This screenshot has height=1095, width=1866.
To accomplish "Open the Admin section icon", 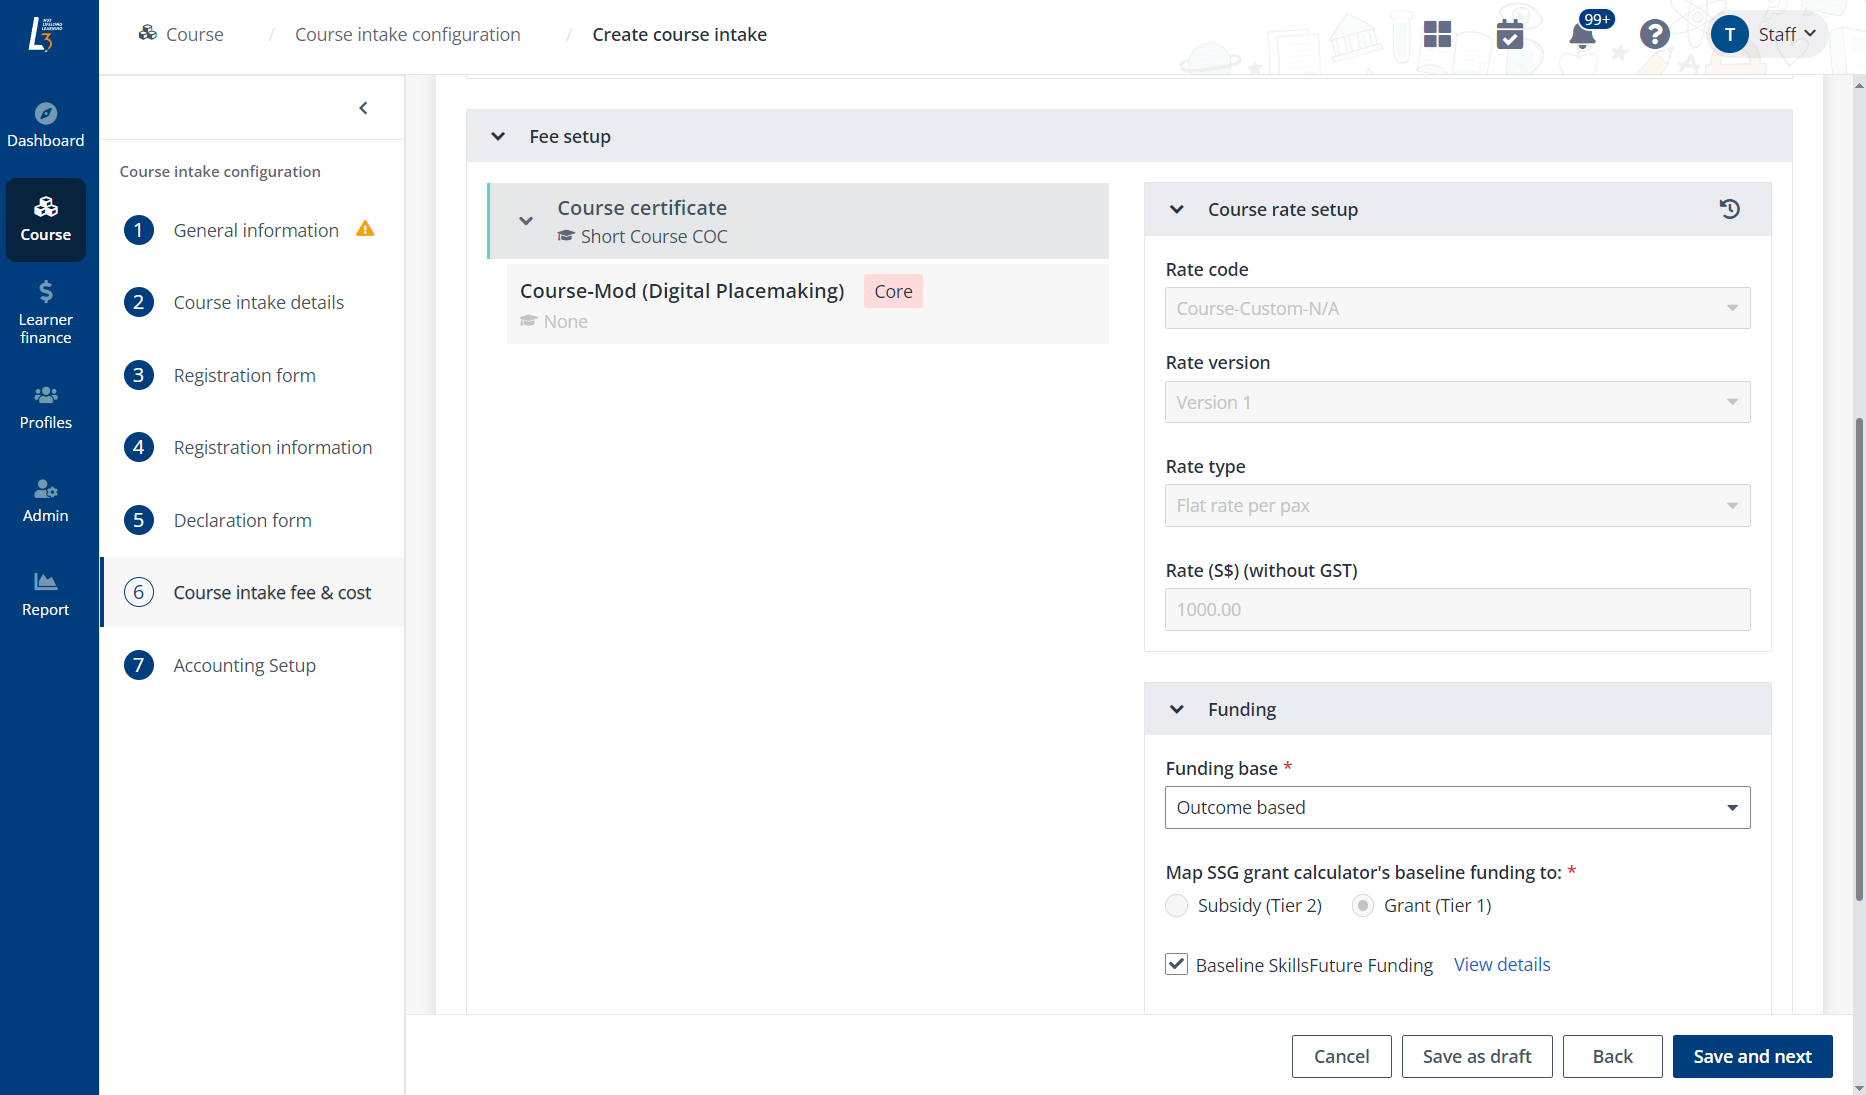I will (x=46, y=489).
